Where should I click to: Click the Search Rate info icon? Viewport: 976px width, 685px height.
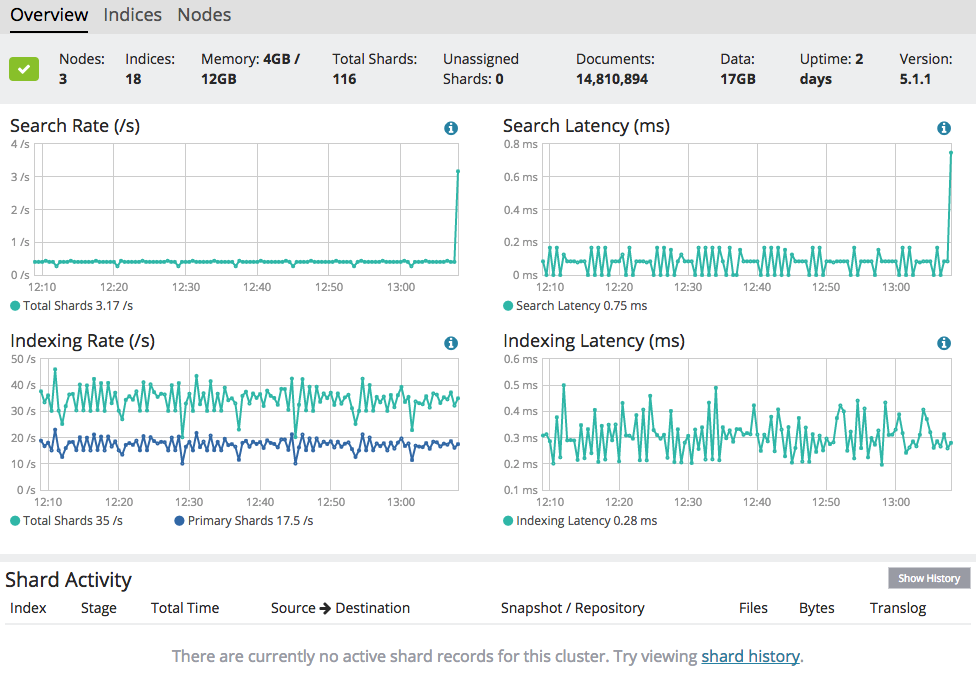pos(451,128)
